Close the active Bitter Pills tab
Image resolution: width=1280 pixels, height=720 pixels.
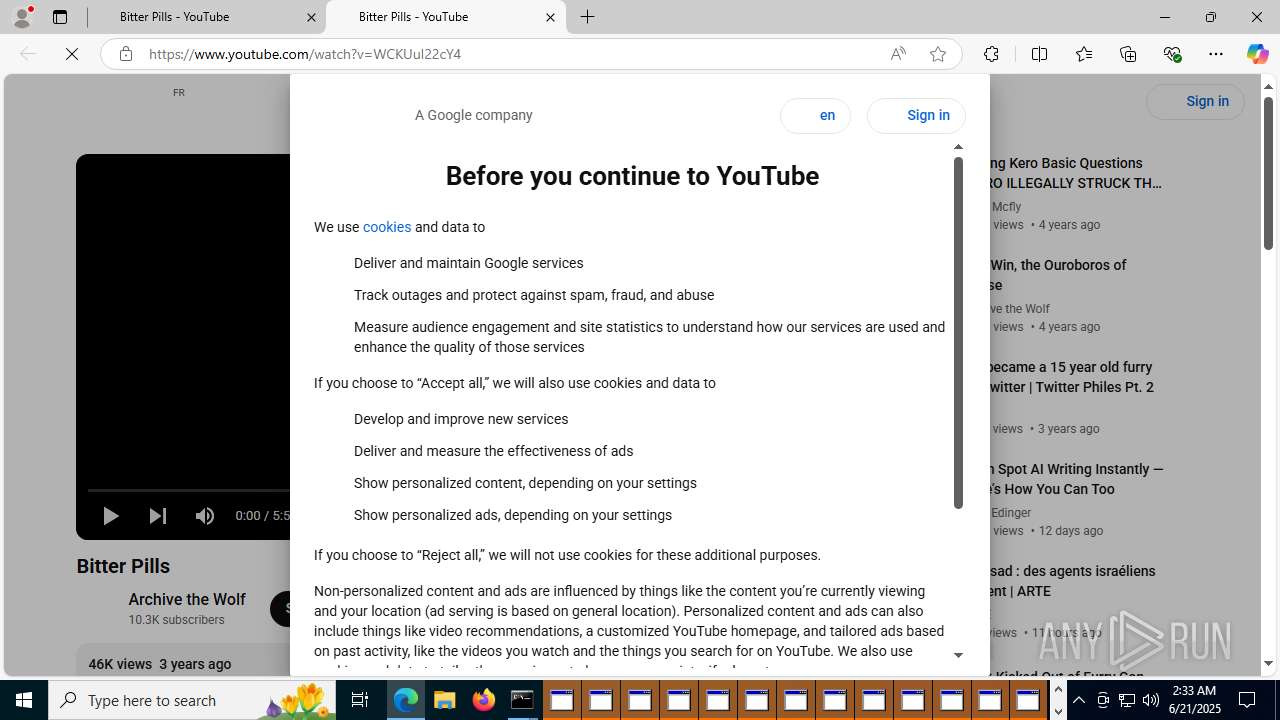[550, 17]
